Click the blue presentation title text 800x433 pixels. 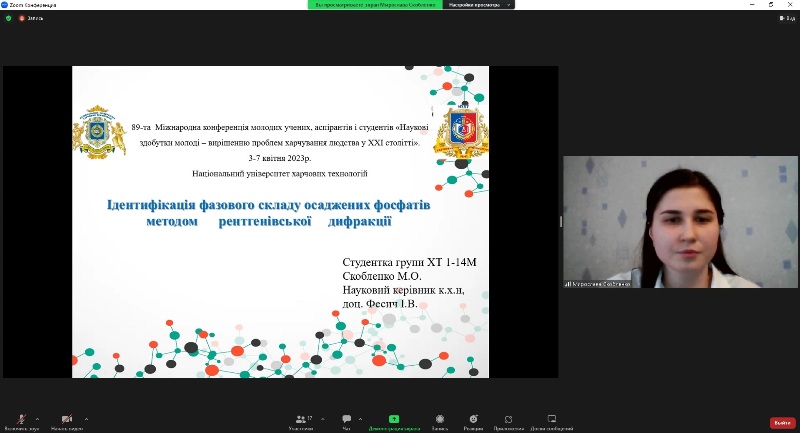click(x=268, y=213)
